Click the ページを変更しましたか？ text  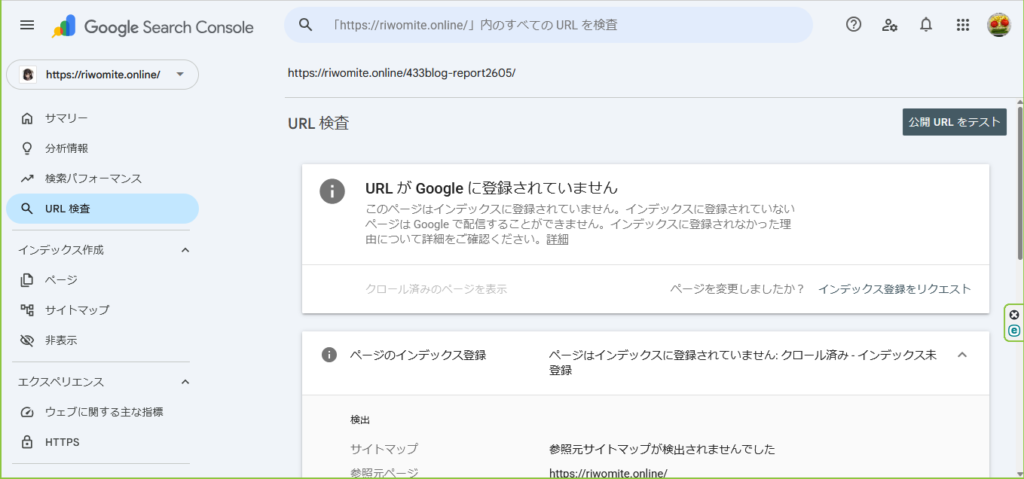[737, 289]
